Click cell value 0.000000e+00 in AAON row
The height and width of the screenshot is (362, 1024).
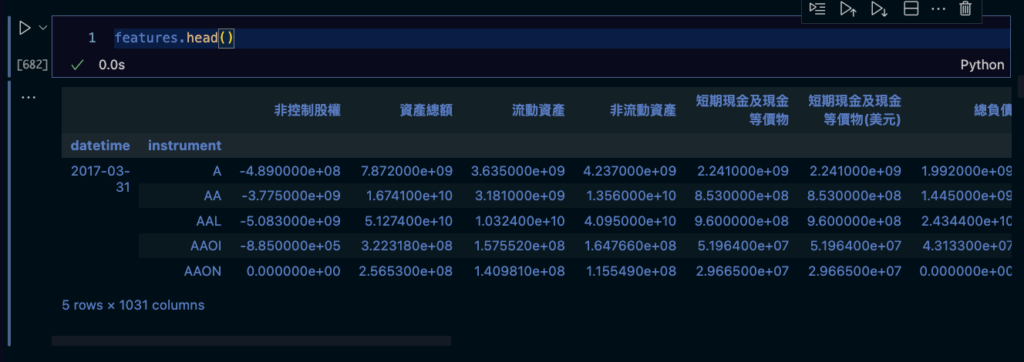(294, 271)
